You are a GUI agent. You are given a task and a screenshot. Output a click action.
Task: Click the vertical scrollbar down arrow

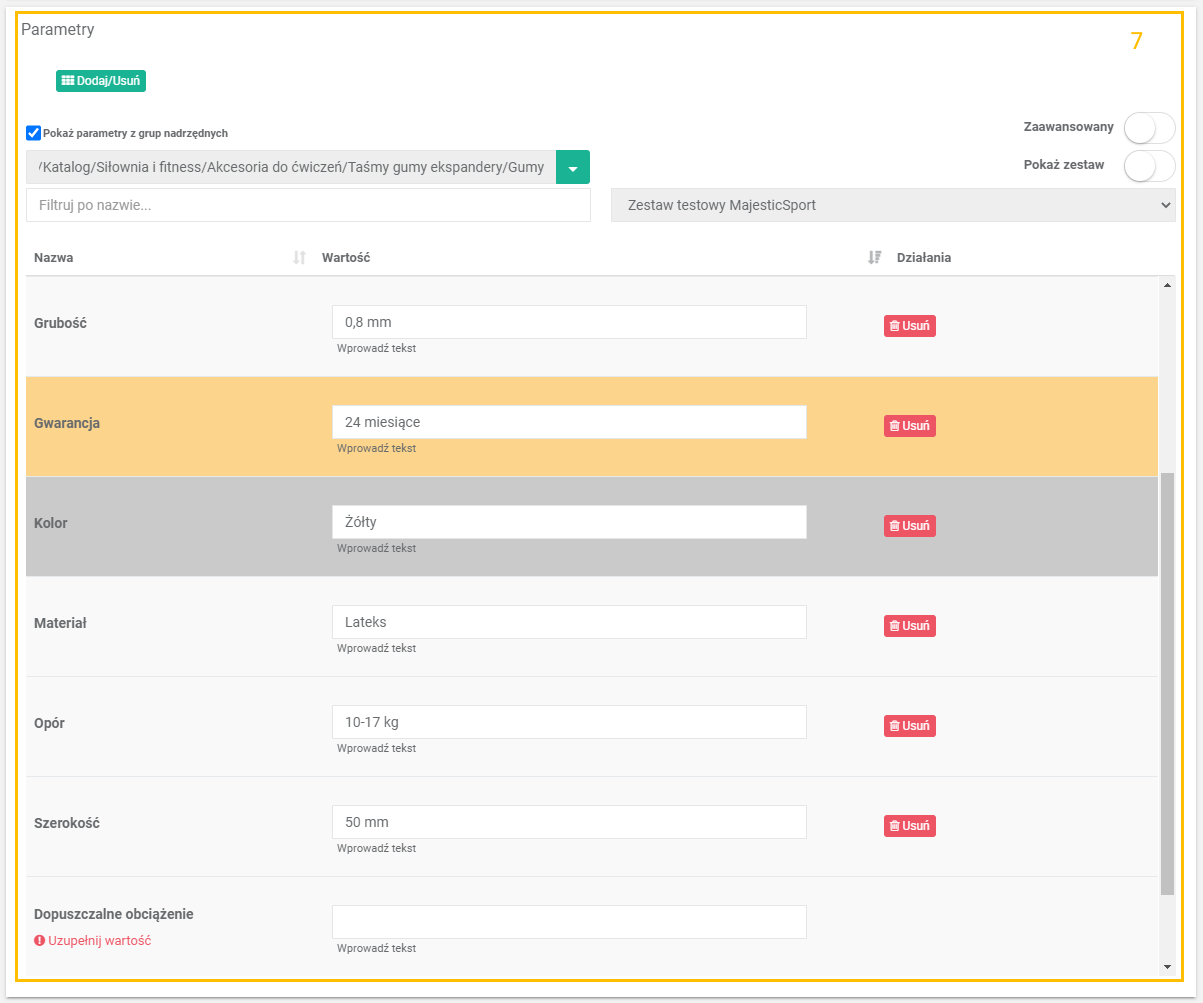tap(1167, 966)
